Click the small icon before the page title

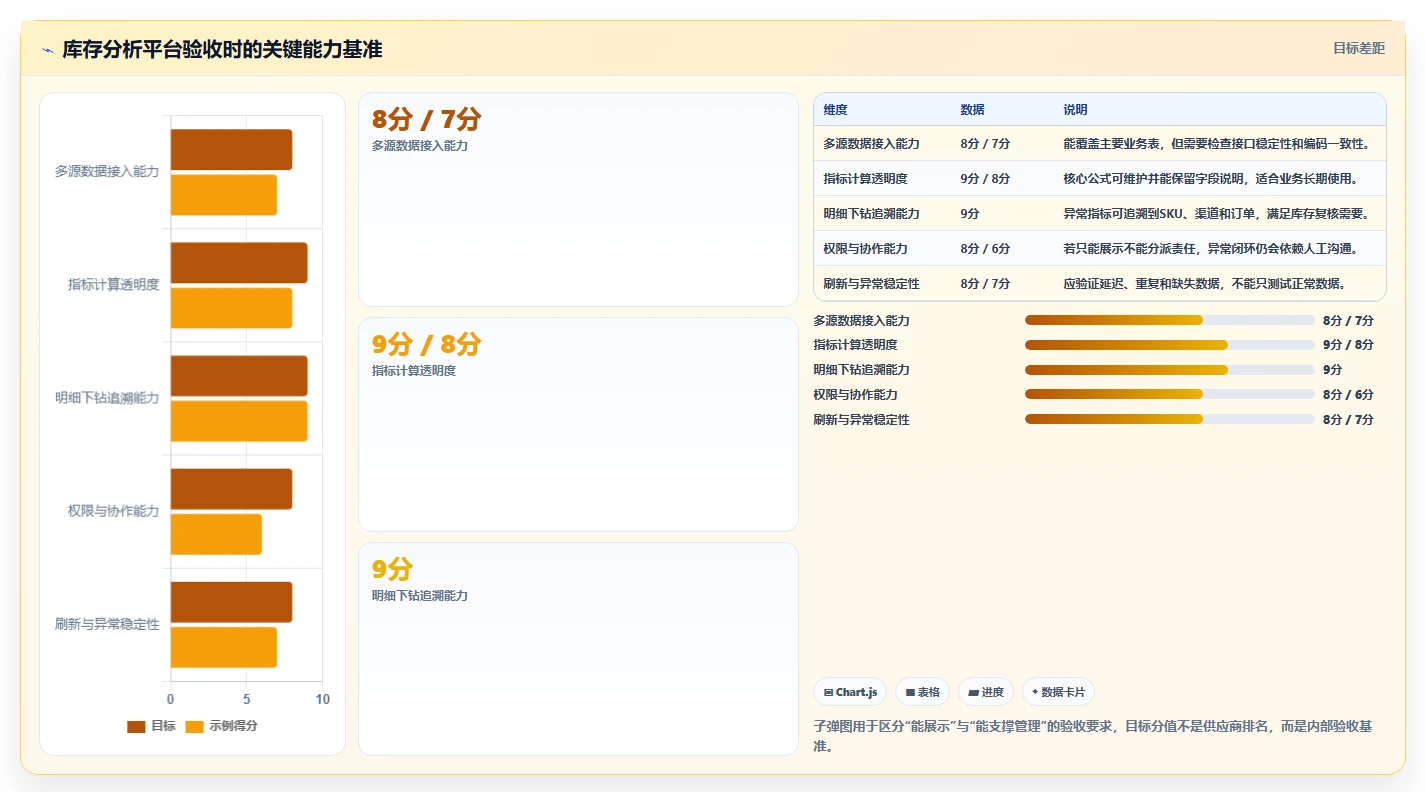[47, 50]
